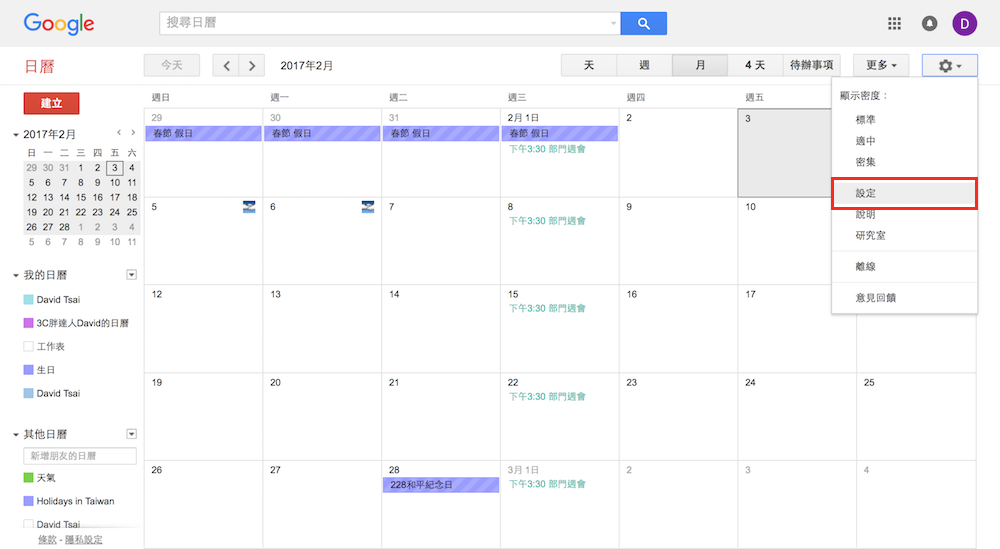Open 春節 假日 event on January 30
Viewport: 1000px width, 549px height.
point(322,133)
